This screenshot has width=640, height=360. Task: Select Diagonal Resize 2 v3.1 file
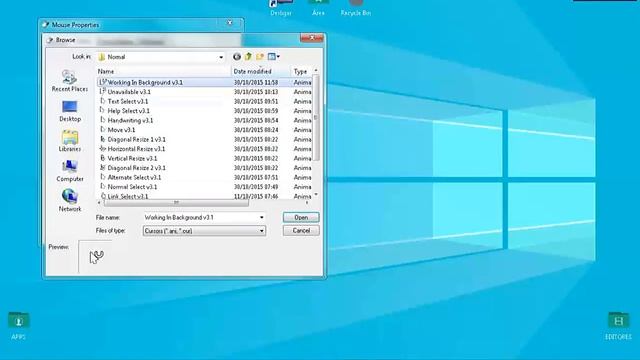[137, 168]
